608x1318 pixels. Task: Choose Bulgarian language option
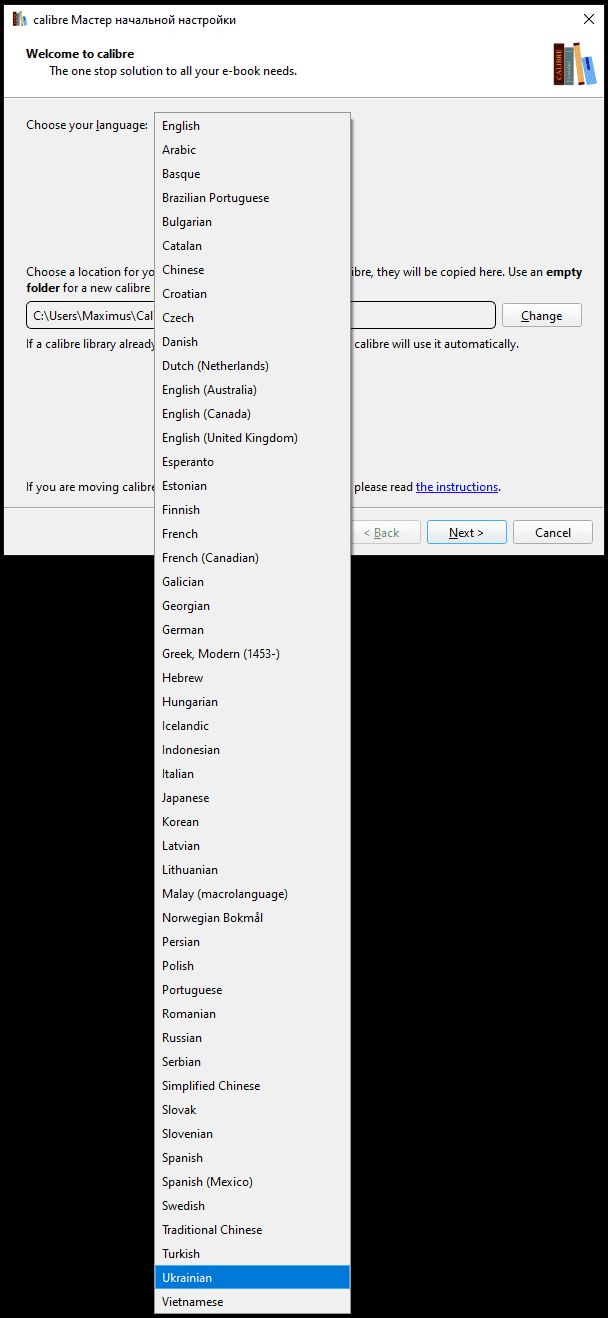(252, 222)
